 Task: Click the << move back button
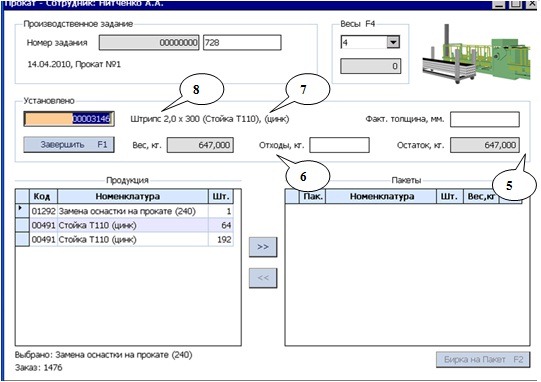263,278
